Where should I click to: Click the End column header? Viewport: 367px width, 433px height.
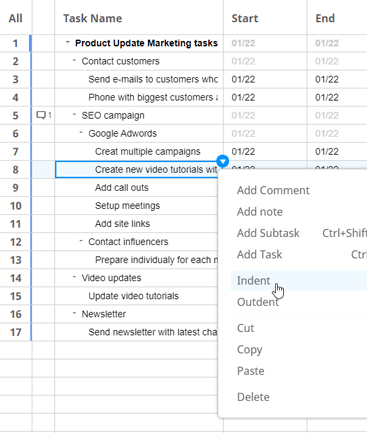point(325,18)
